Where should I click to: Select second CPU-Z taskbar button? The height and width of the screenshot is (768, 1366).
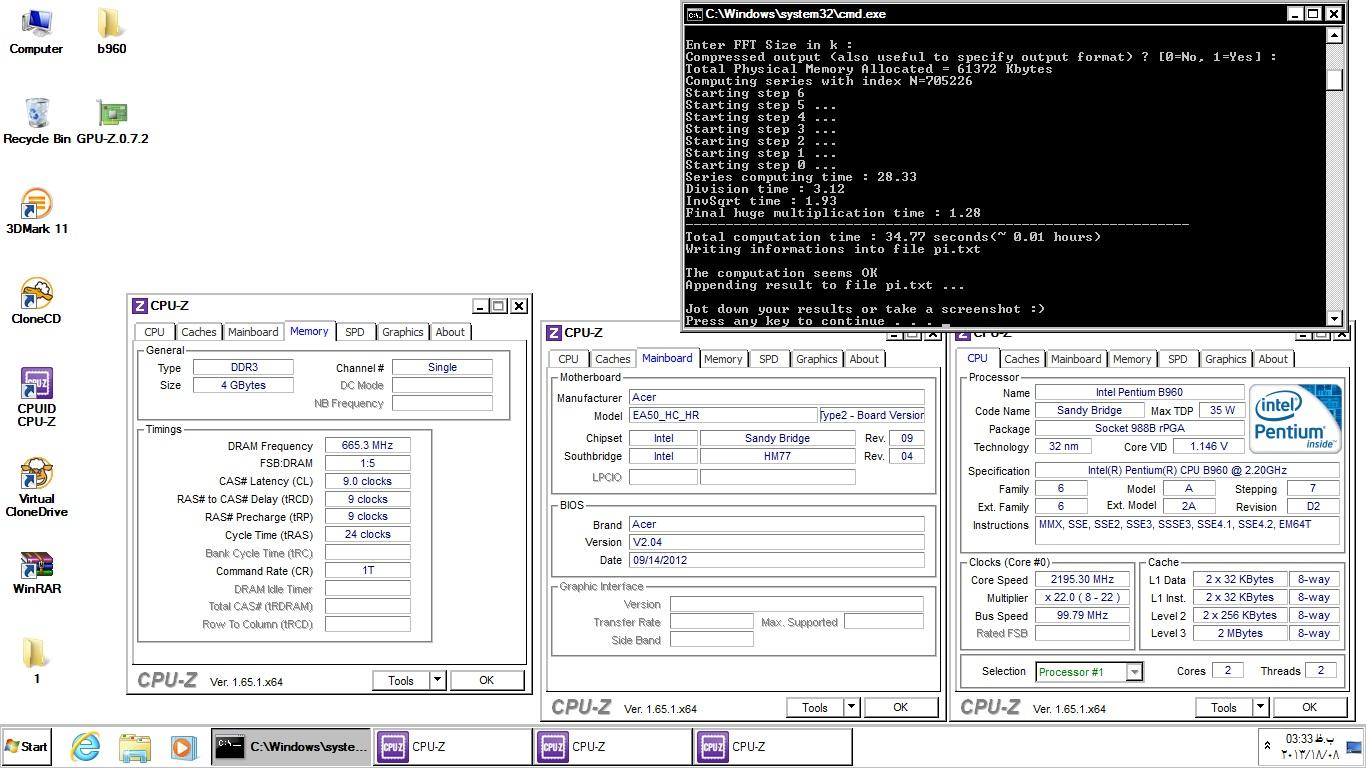pyautogui.click(x=612, y=747)
